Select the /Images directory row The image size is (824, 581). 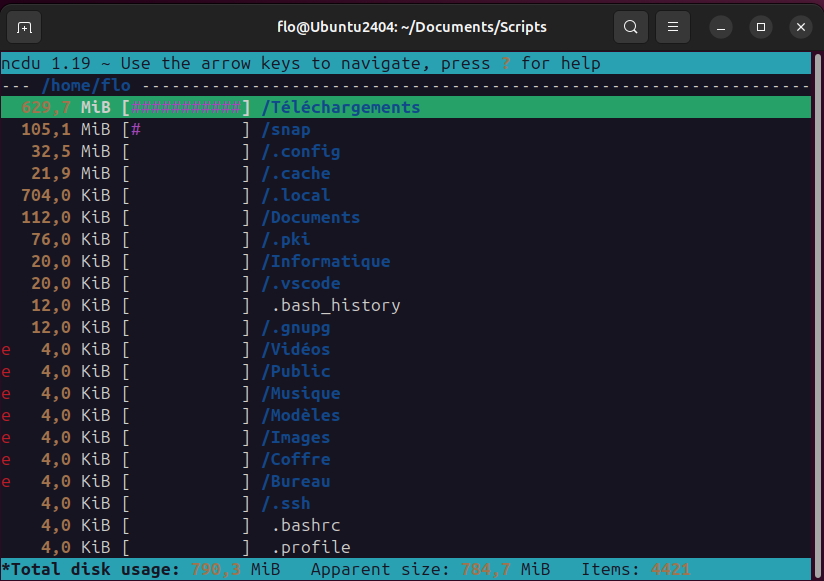pyautogui.click(x=297, y=437)
